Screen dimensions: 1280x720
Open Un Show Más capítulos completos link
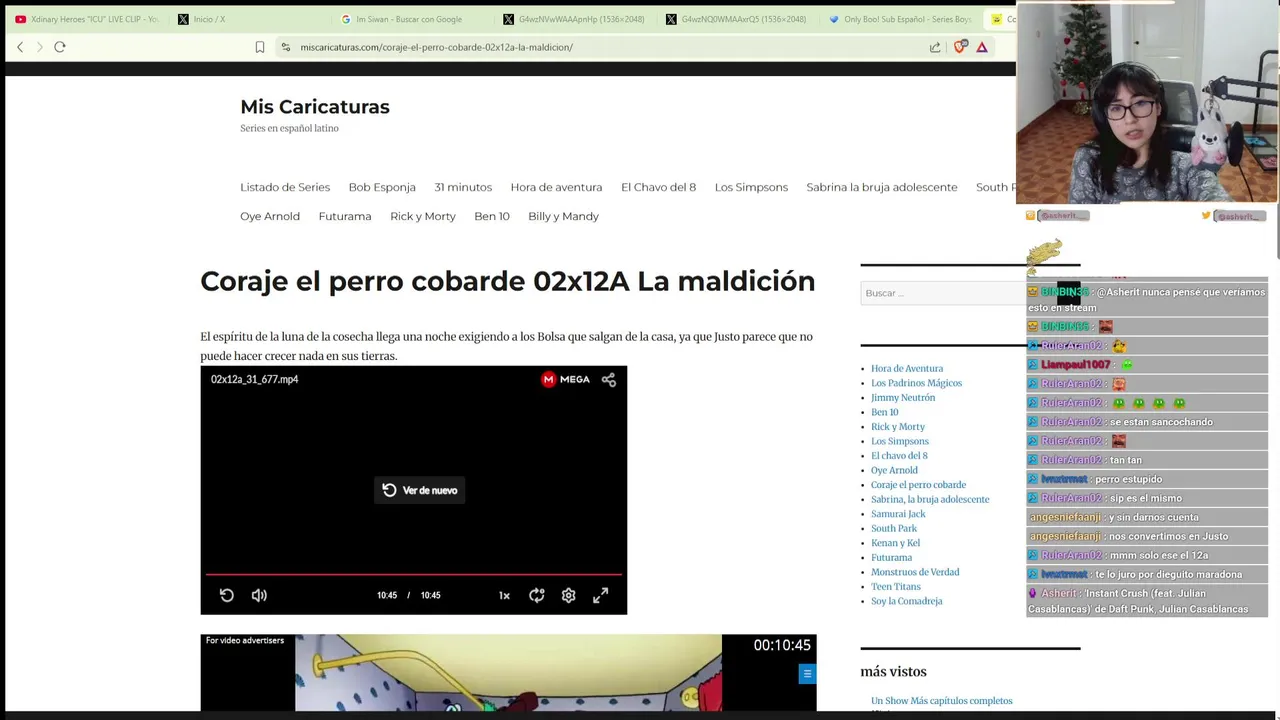[x=942, y=701]
